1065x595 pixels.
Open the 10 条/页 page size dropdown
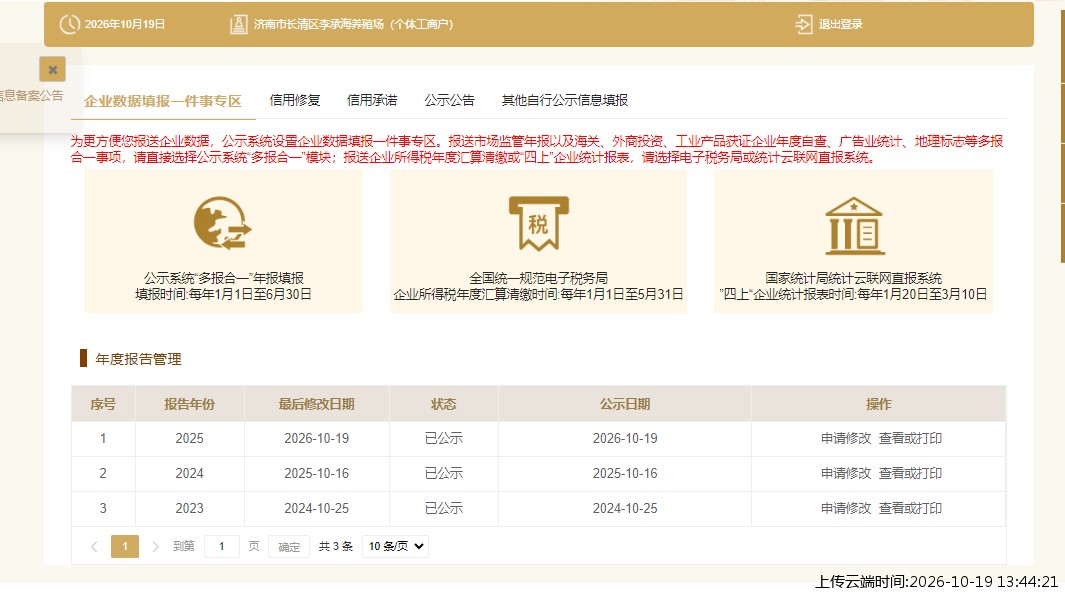[x=395, y=546]
